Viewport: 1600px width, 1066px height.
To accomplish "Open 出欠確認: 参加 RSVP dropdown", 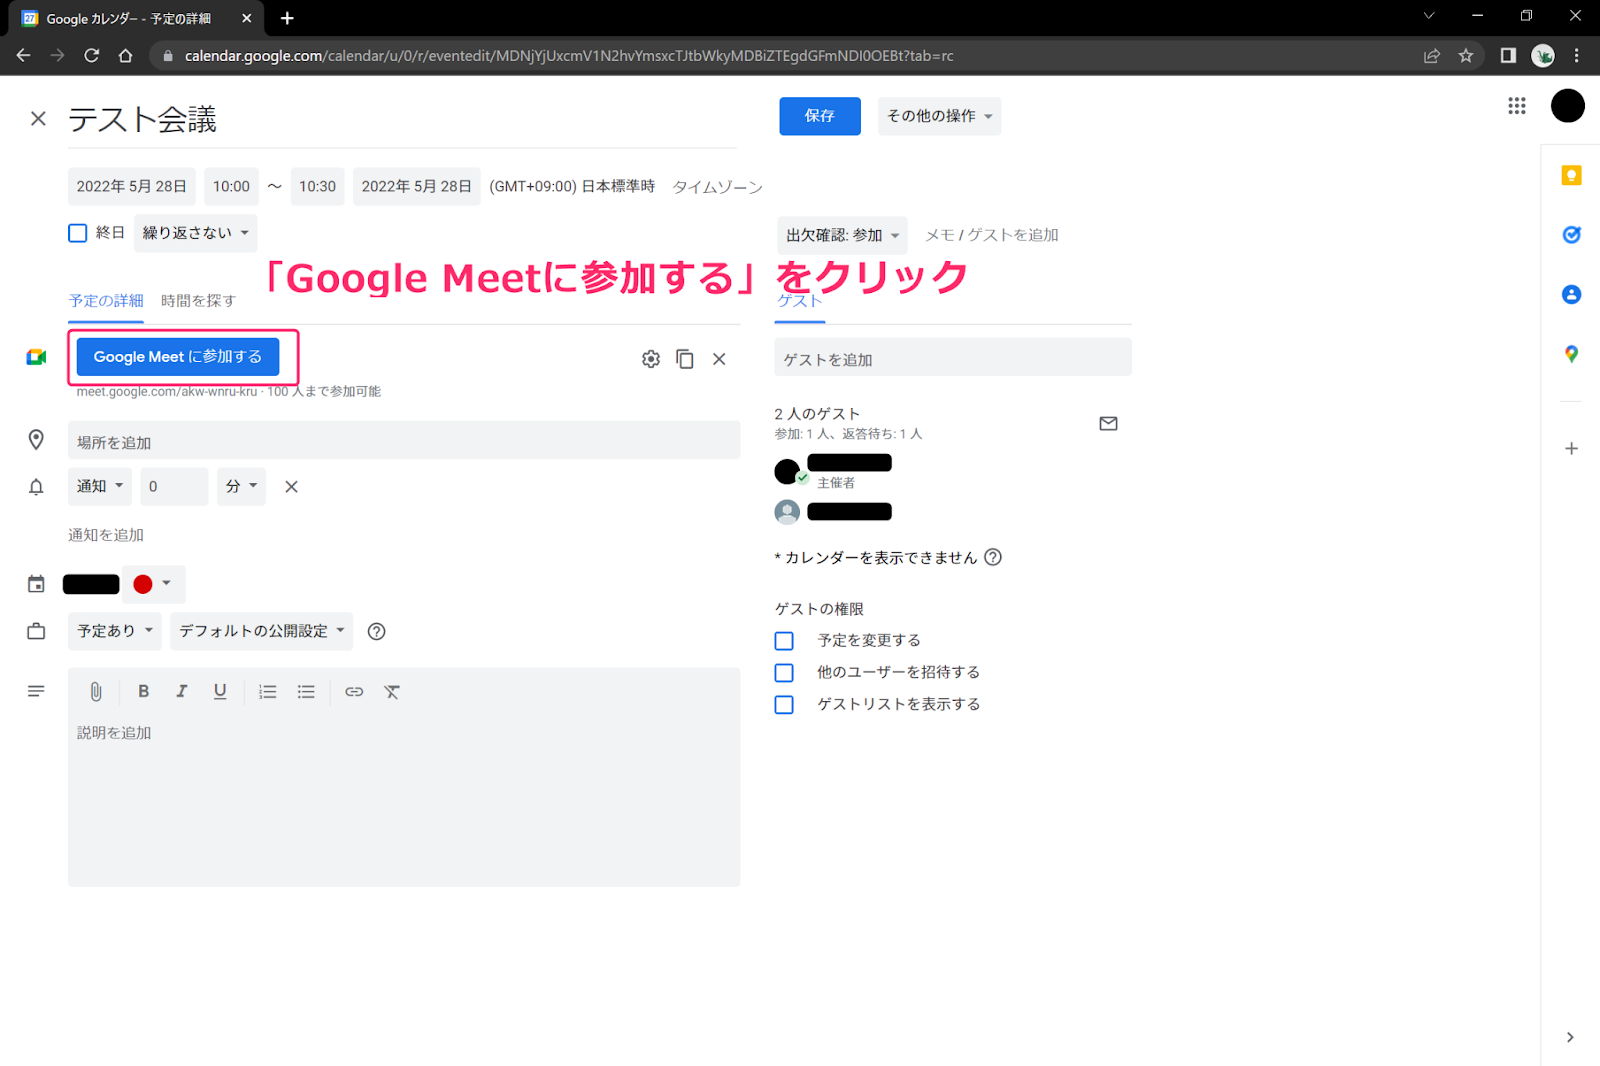I will (x=842, y=235).
